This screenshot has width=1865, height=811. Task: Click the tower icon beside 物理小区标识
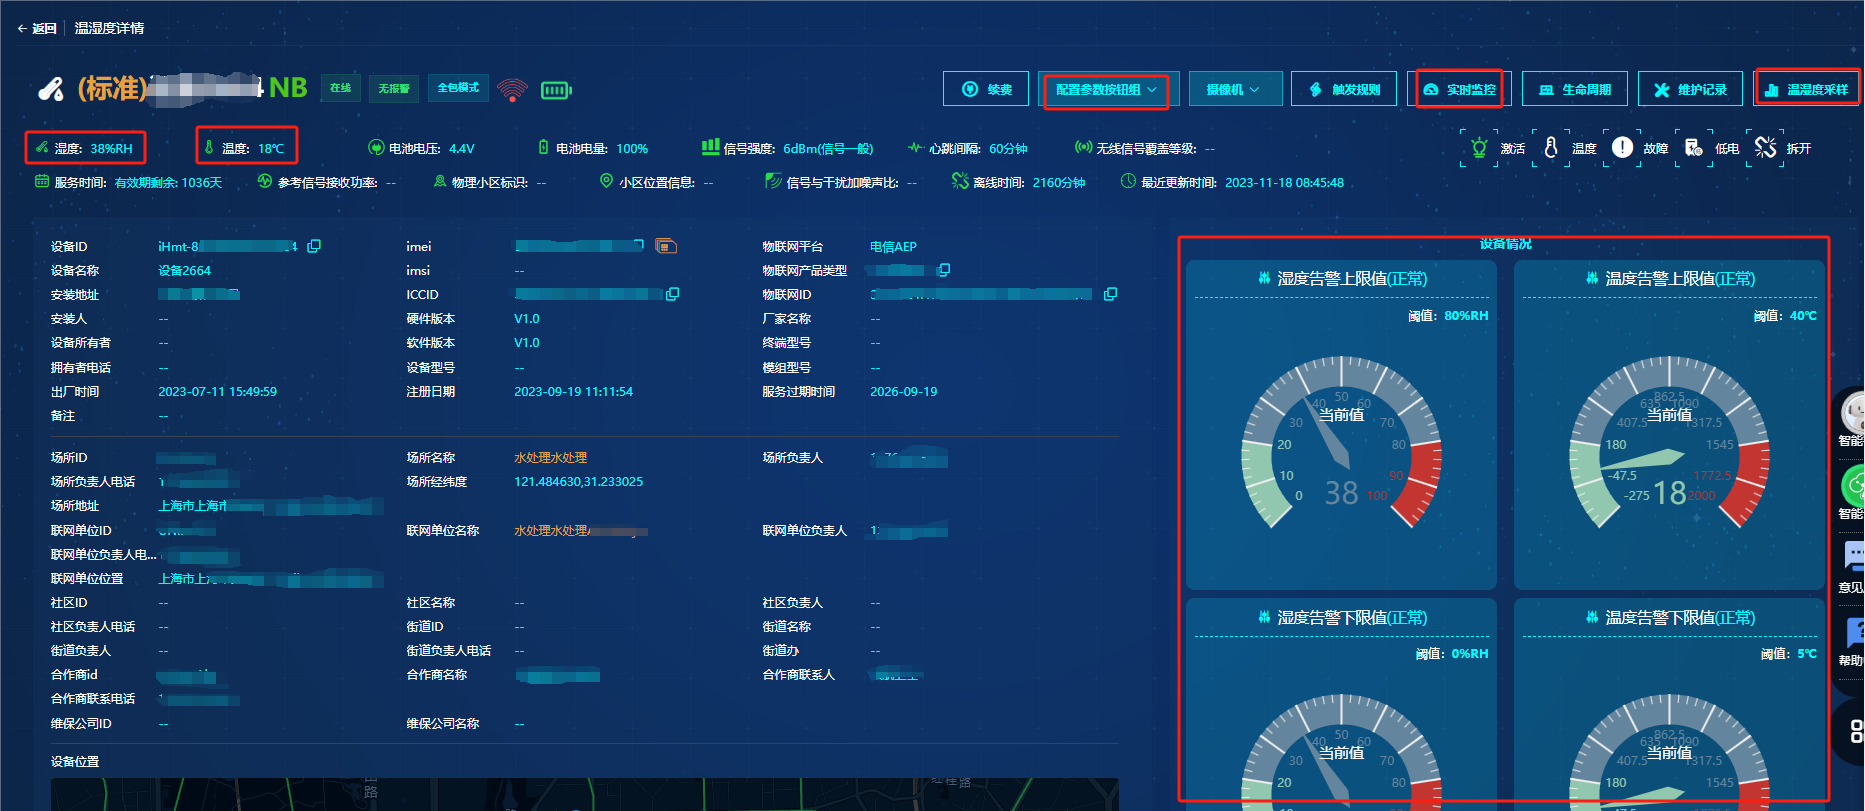coord(440,181)
